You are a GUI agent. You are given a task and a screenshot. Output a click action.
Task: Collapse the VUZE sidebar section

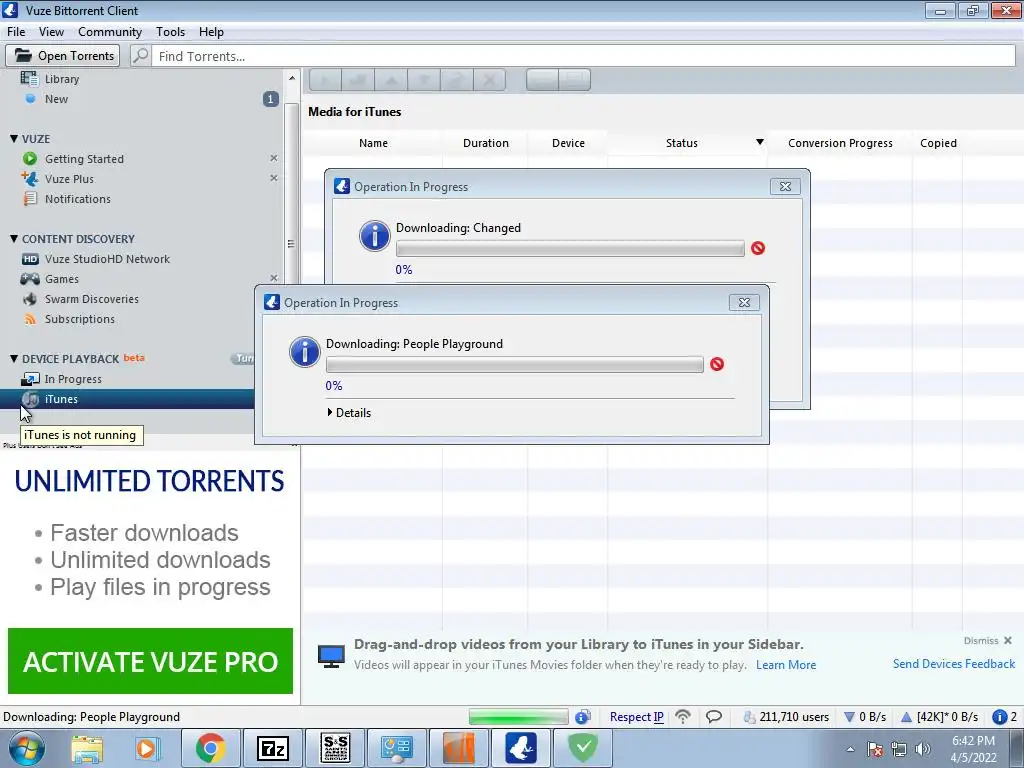coord(14,138)
